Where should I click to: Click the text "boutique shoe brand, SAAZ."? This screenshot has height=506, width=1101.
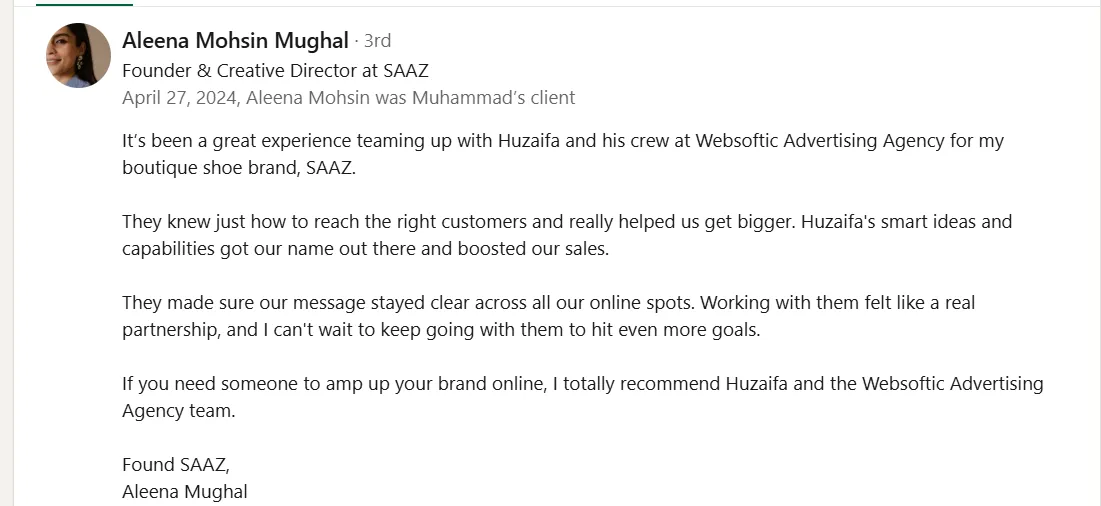coord(239,168)
